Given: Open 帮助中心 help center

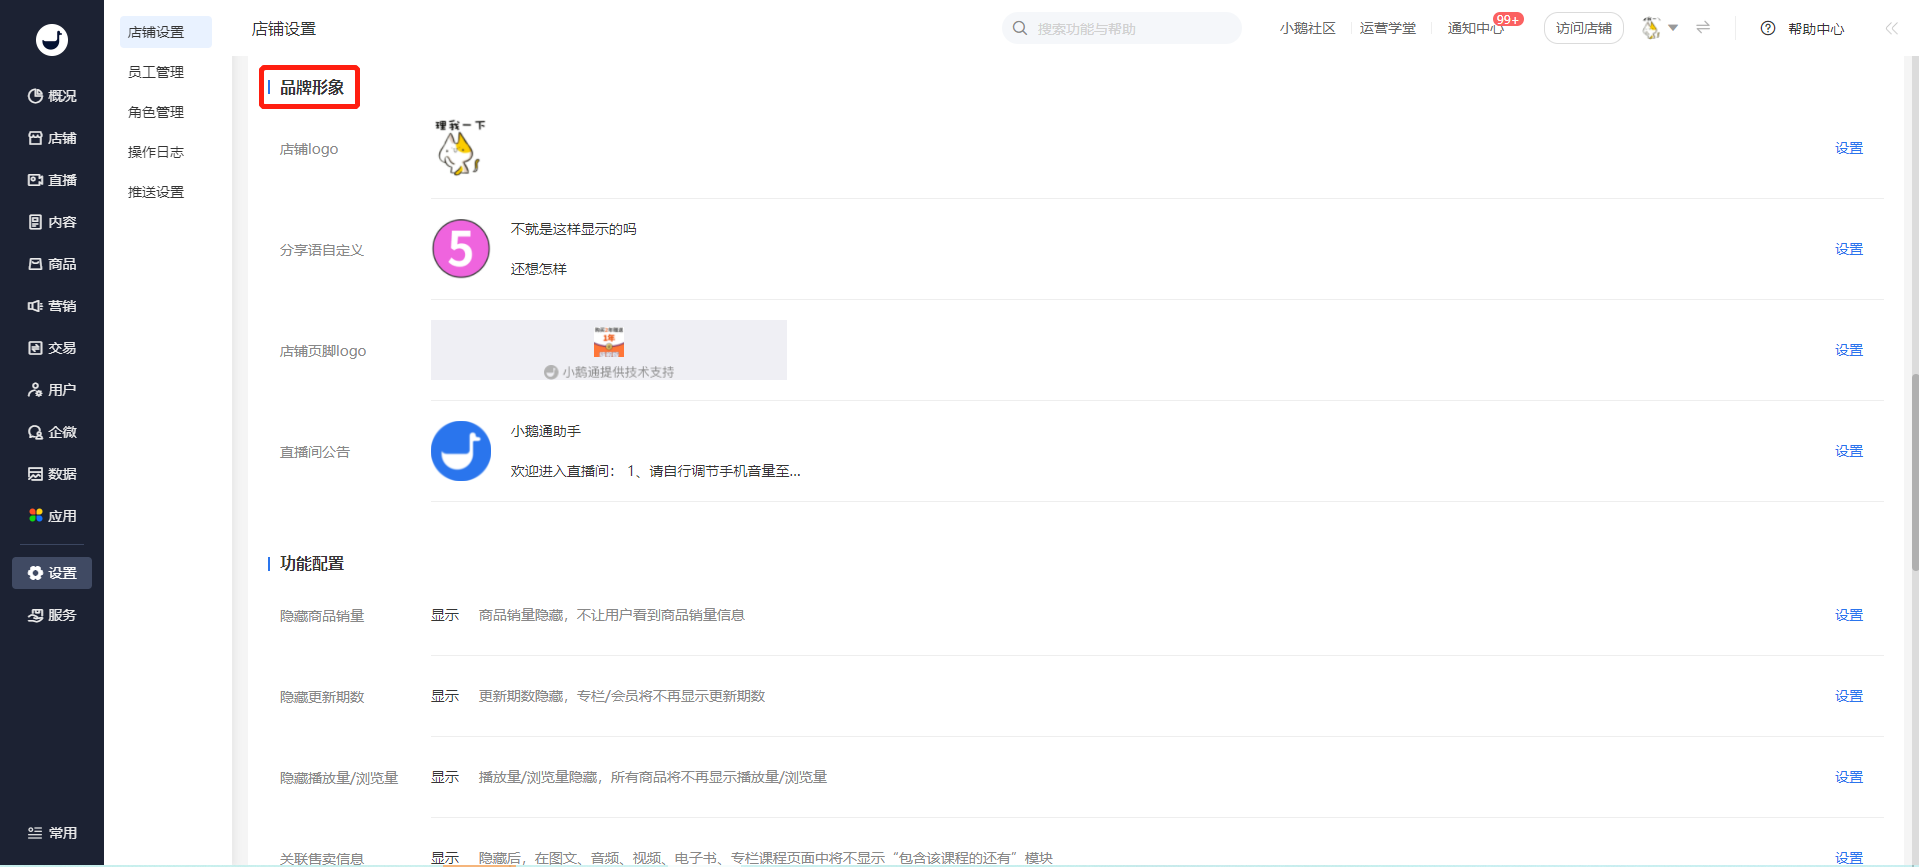Looking at the screenshot, I should pyautogui.click(x=1803, y=28).
